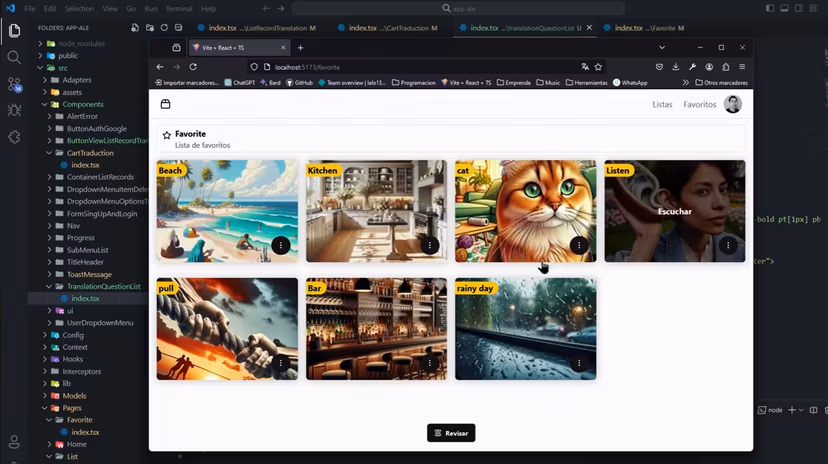Open options menu on the Beach card
The width and height of the screenshot is (828, 464).
(x=281, y=245)
